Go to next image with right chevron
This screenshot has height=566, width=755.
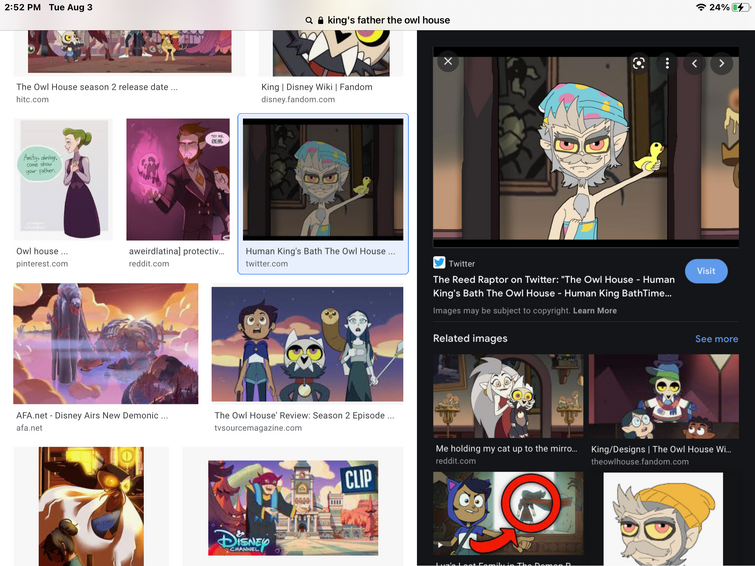point(721,64)
